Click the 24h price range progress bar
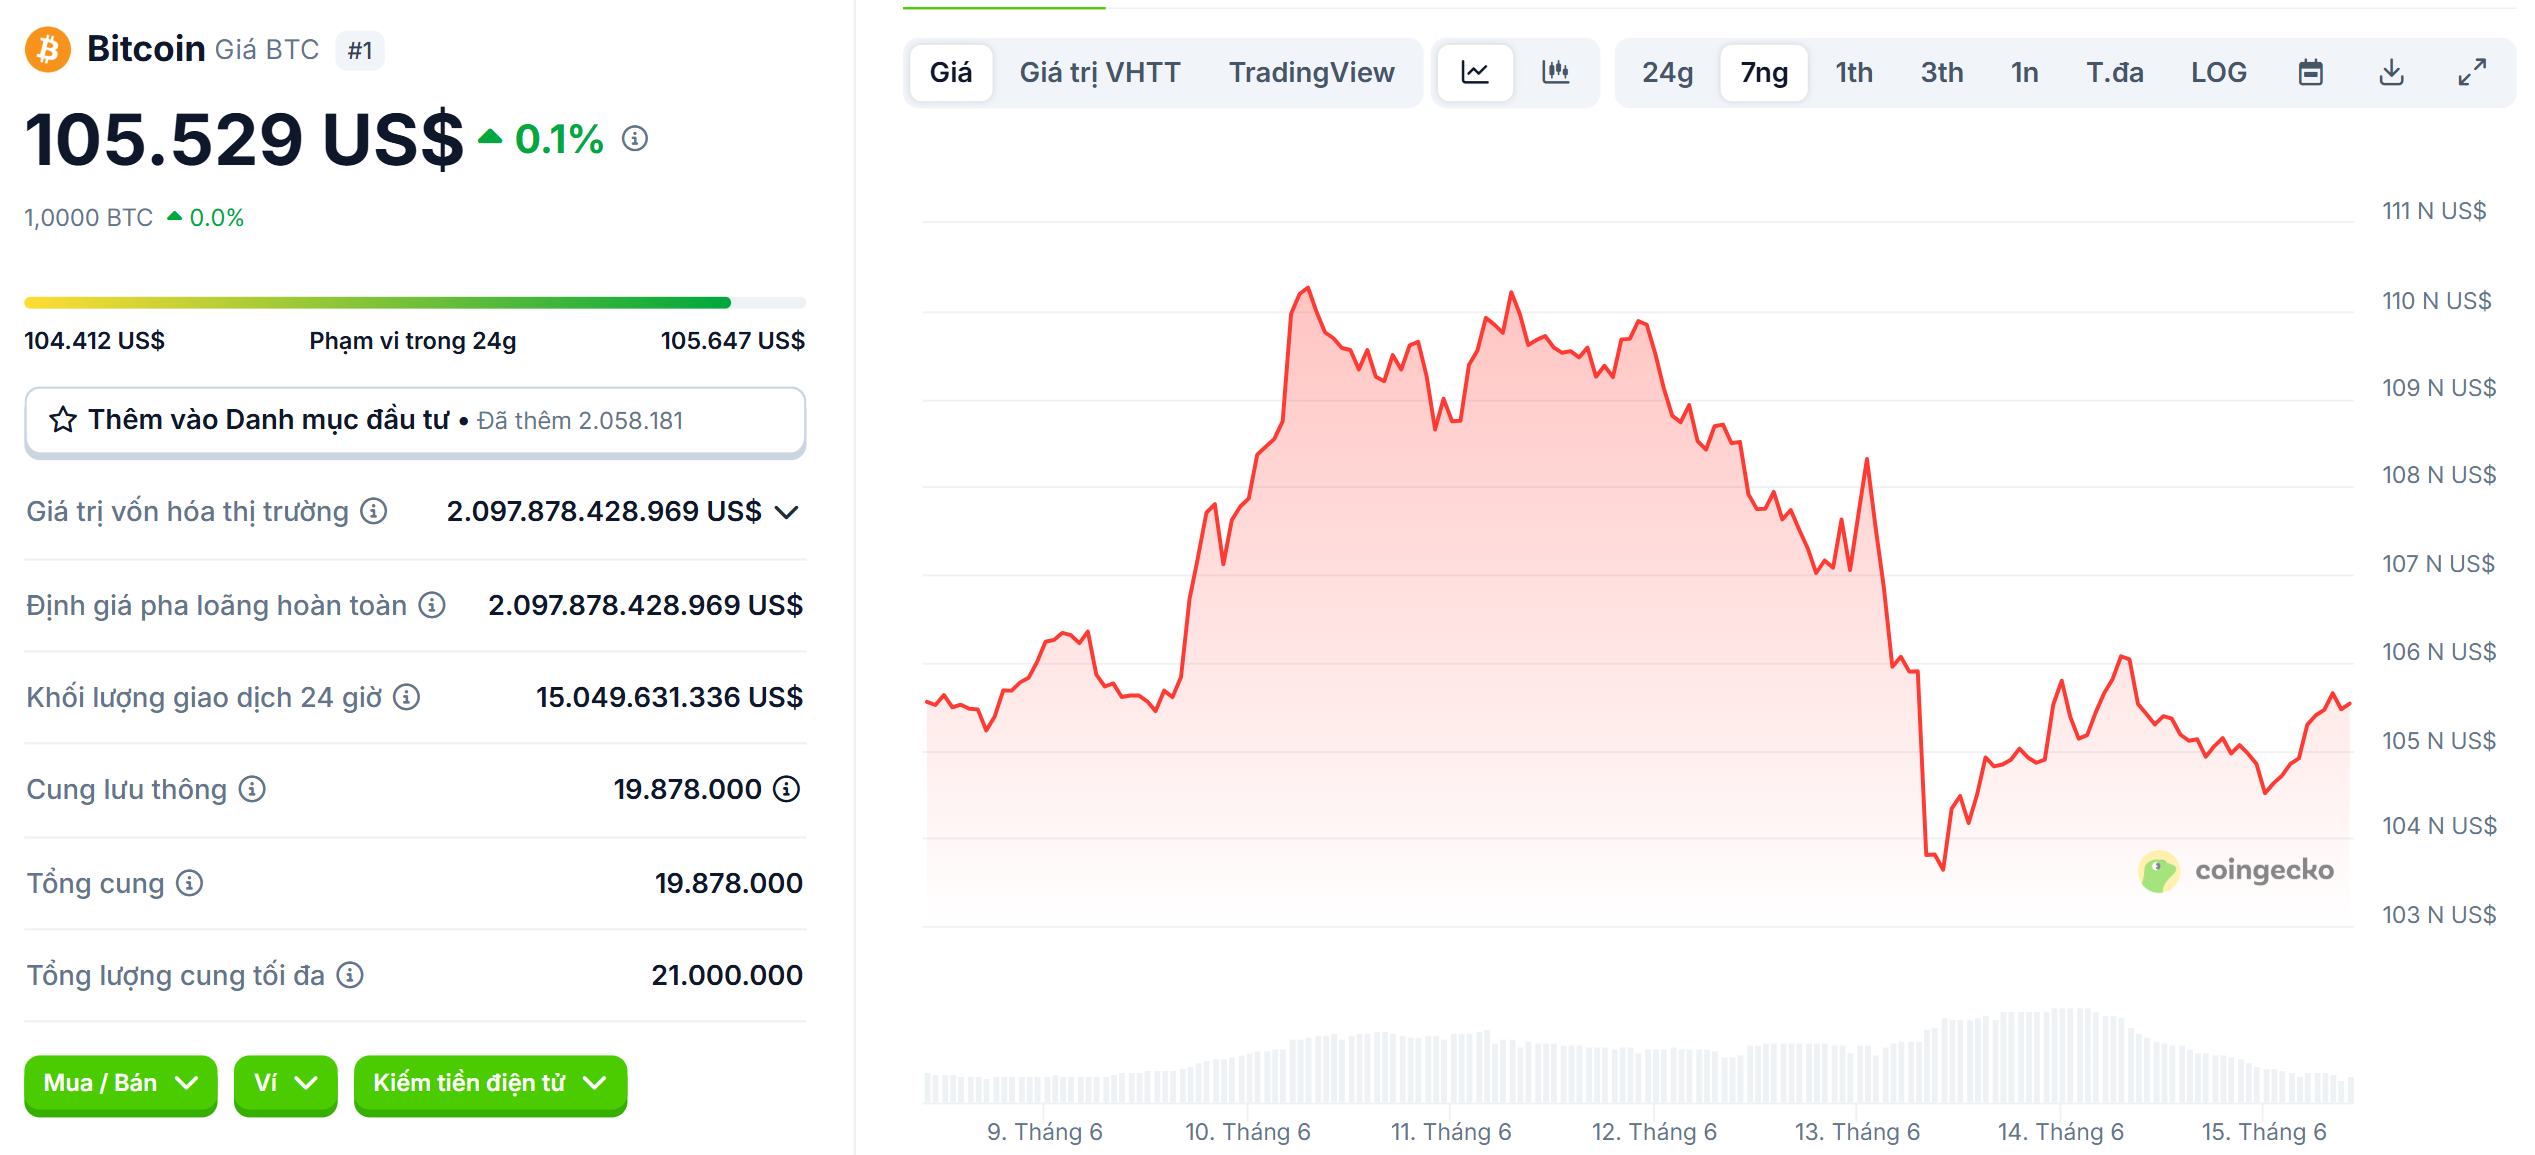This screenshot has width=2535, height=1155. (x=415, y=302)
